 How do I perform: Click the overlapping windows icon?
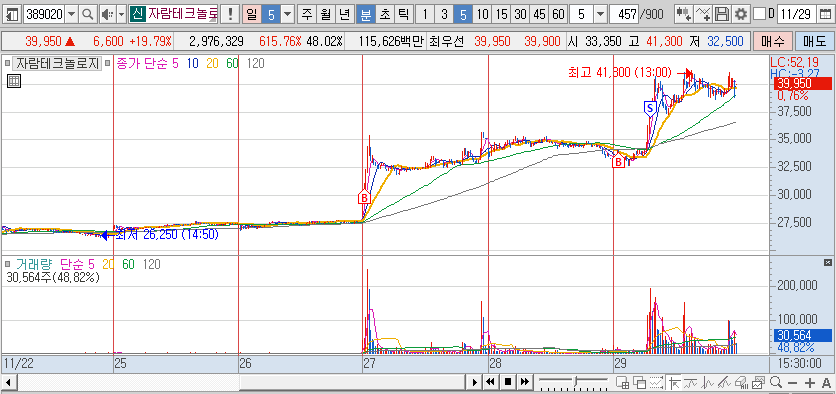(x=639, y=382)
